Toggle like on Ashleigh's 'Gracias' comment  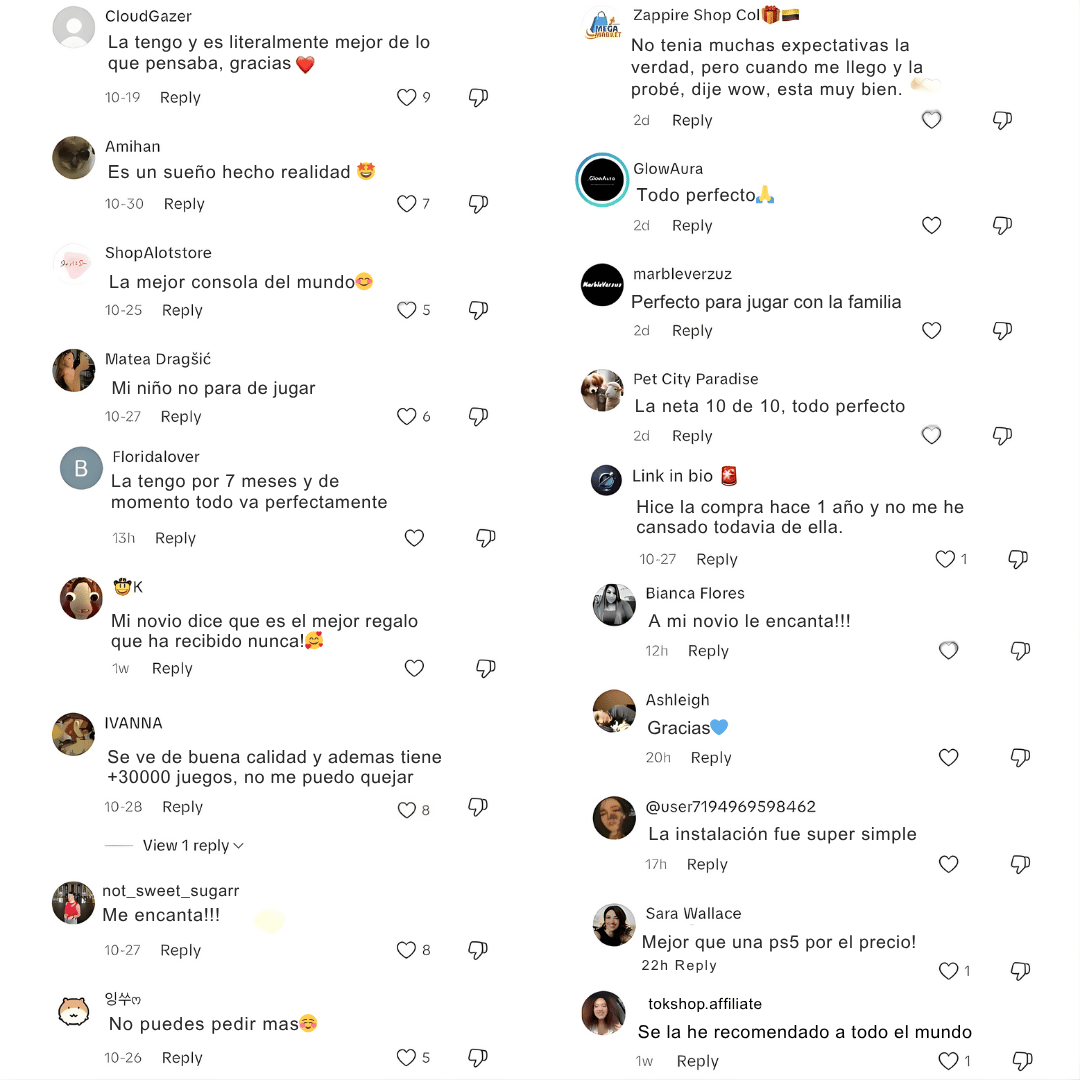pos(949,758)
